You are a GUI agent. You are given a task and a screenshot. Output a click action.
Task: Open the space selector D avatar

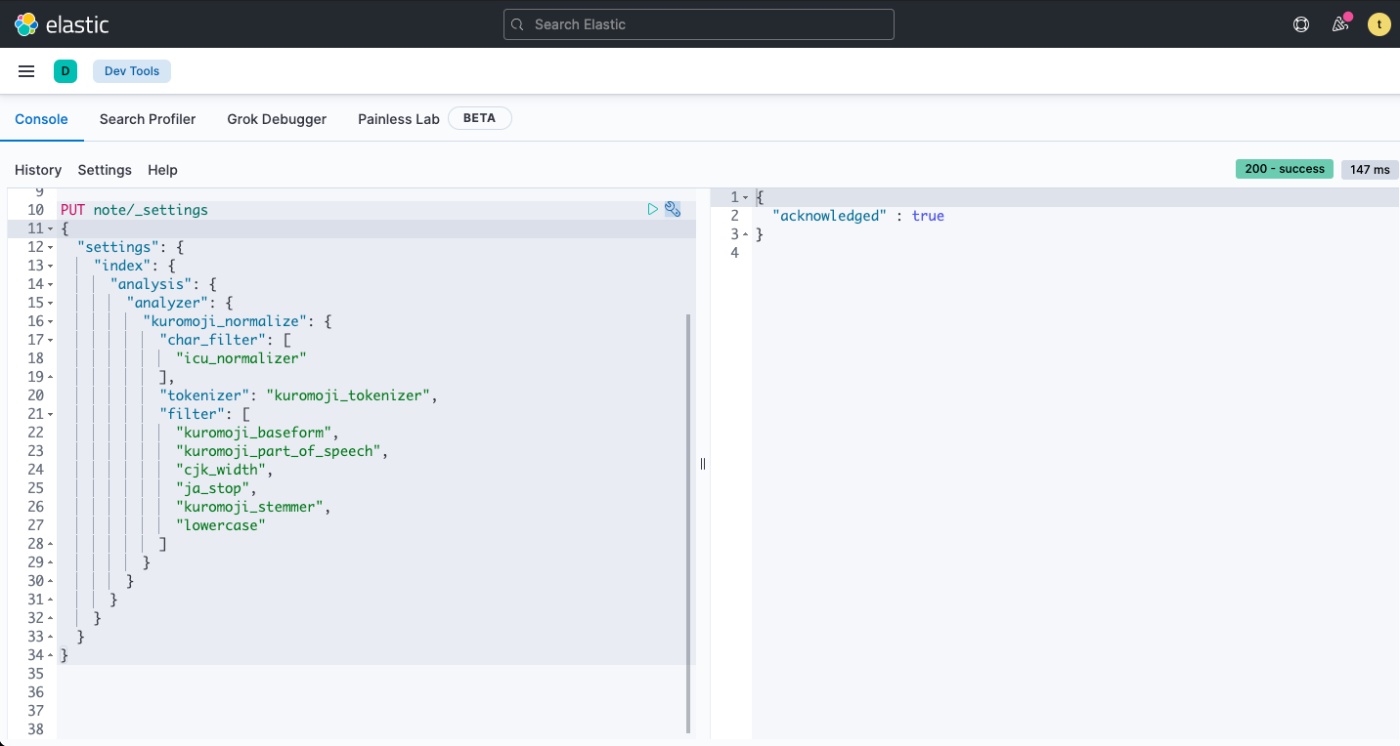(65, 71)
